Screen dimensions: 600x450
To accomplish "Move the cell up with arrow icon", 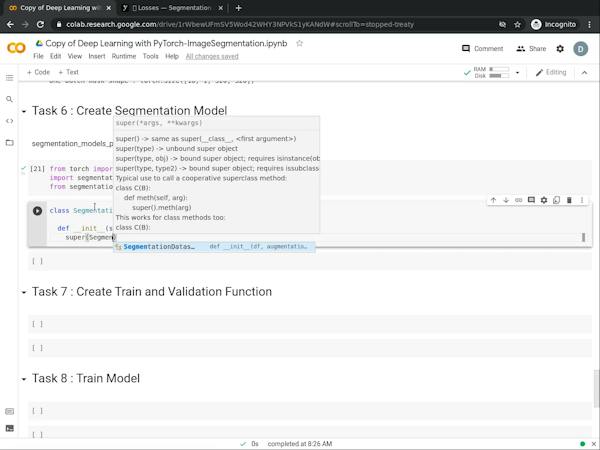I will pos(493,200).
